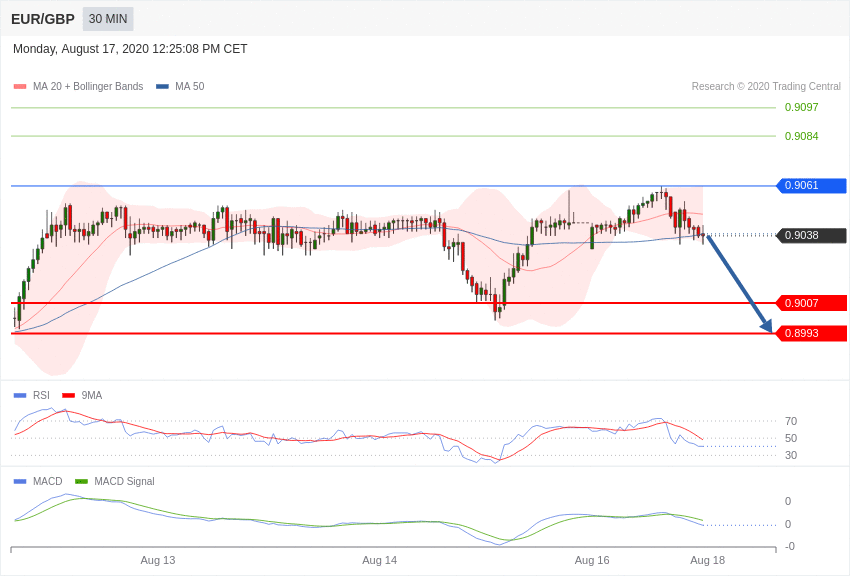The image size is (850, 576).
Task: Click the blue 0.9061 pivot price tag
Action: point(812,185)
